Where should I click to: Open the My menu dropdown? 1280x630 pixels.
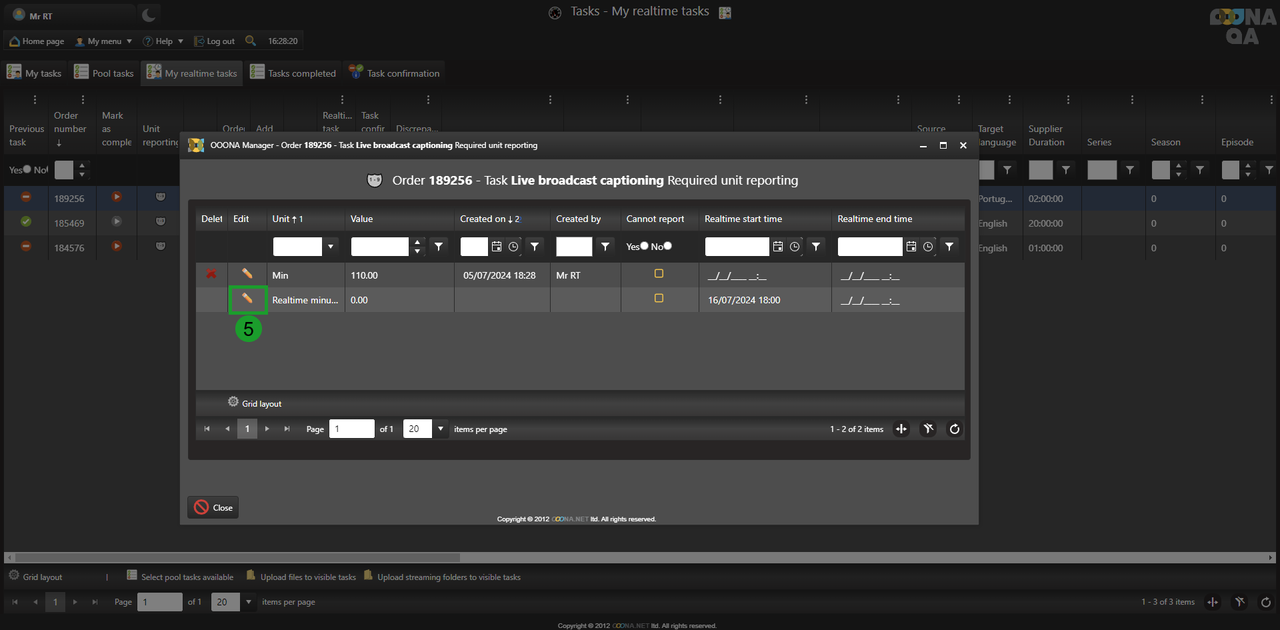[104, 41]
